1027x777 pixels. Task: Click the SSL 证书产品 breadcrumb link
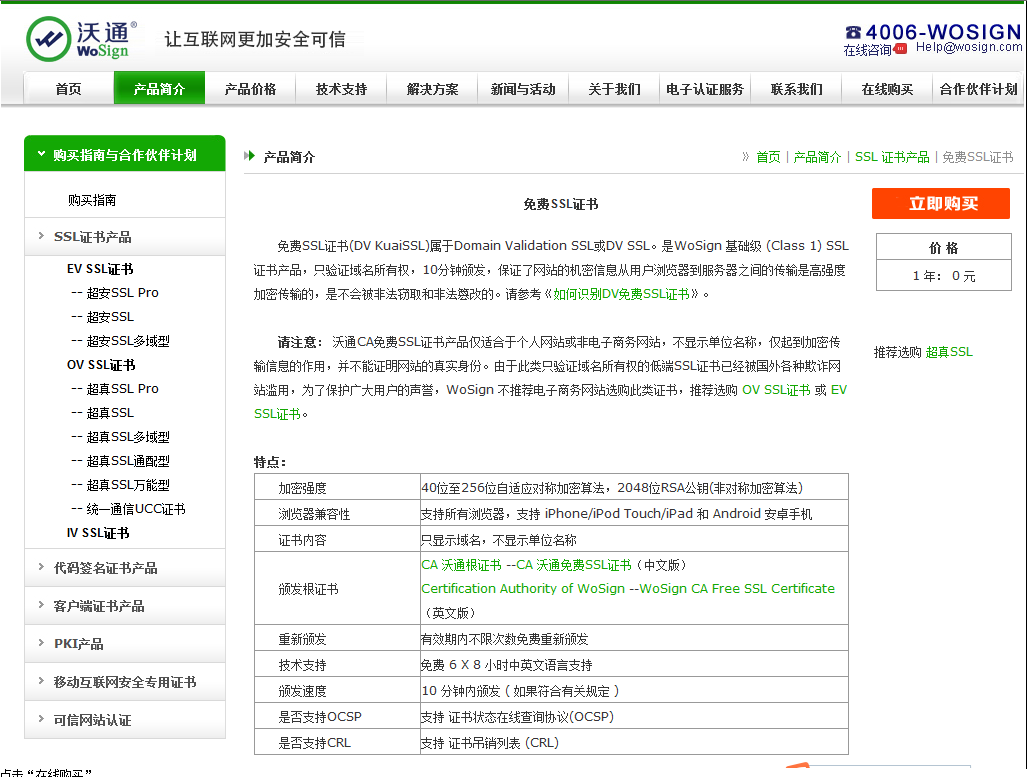(x=892, y=157)
